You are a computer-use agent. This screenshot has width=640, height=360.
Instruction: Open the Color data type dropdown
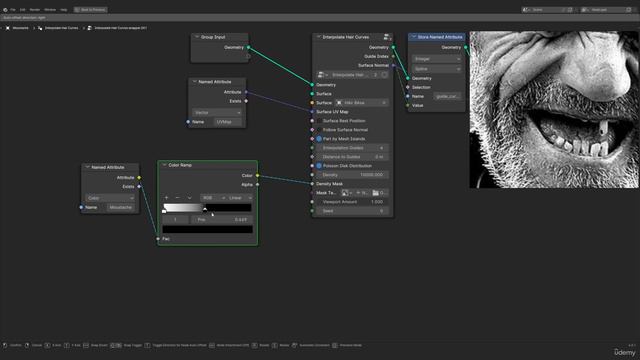[x=110, y=198]
